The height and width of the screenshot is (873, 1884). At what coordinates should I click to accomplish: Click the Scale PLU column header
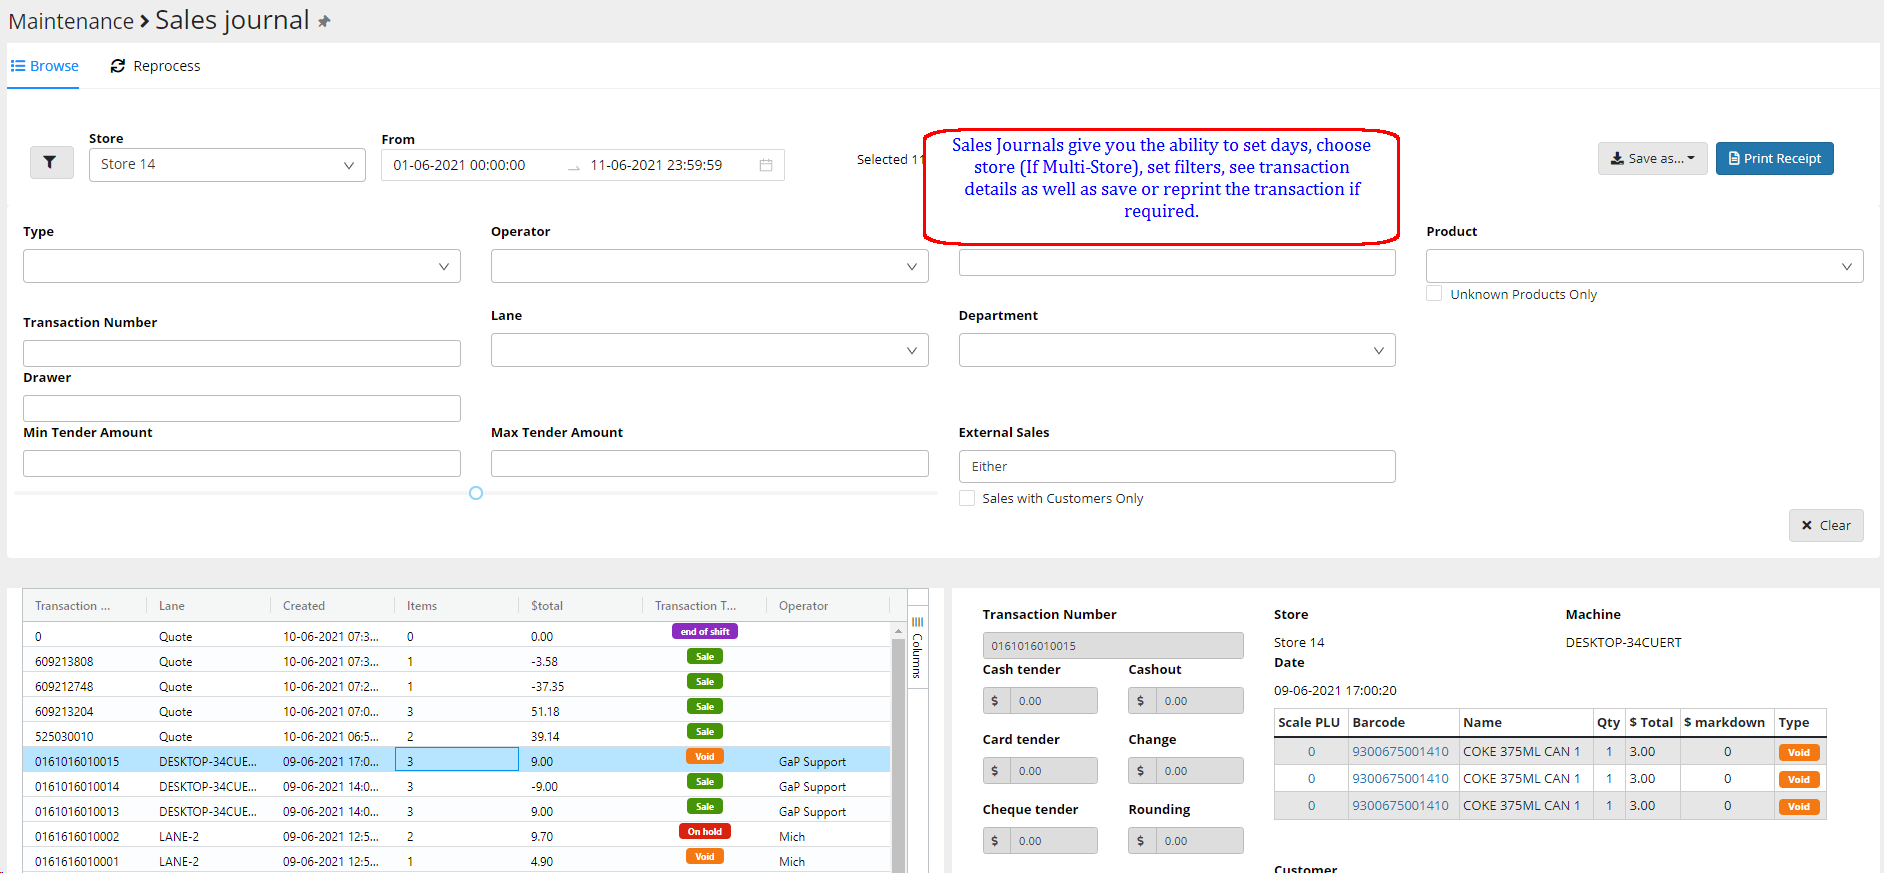coord(1309,722)
